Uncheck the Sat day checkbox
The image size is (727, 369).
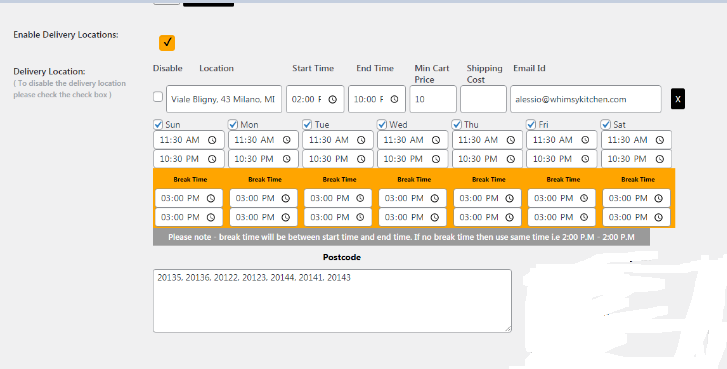click(606, 124)
